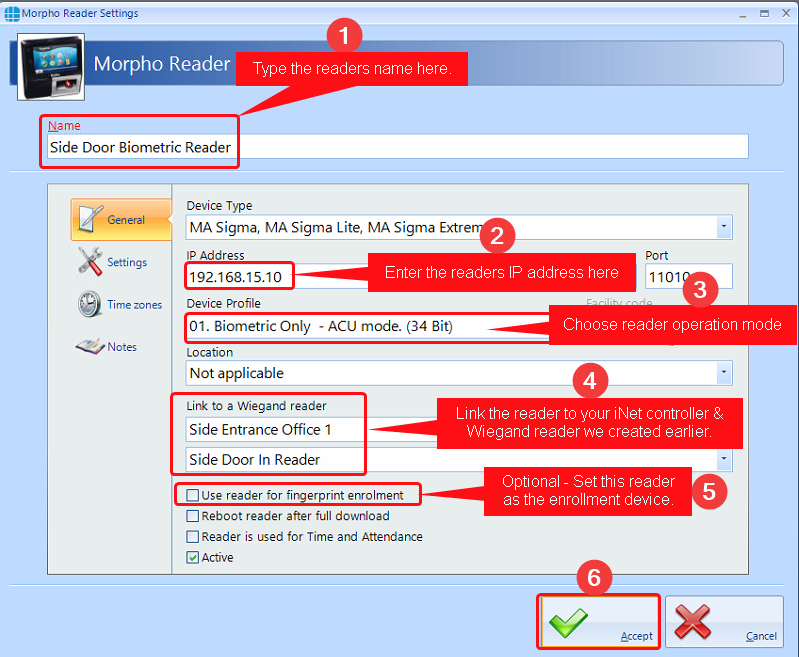This screenshot has height=657, width=799.
Task: Click the IP Address label
Action: pyautogui.click(x=215, y=255)
